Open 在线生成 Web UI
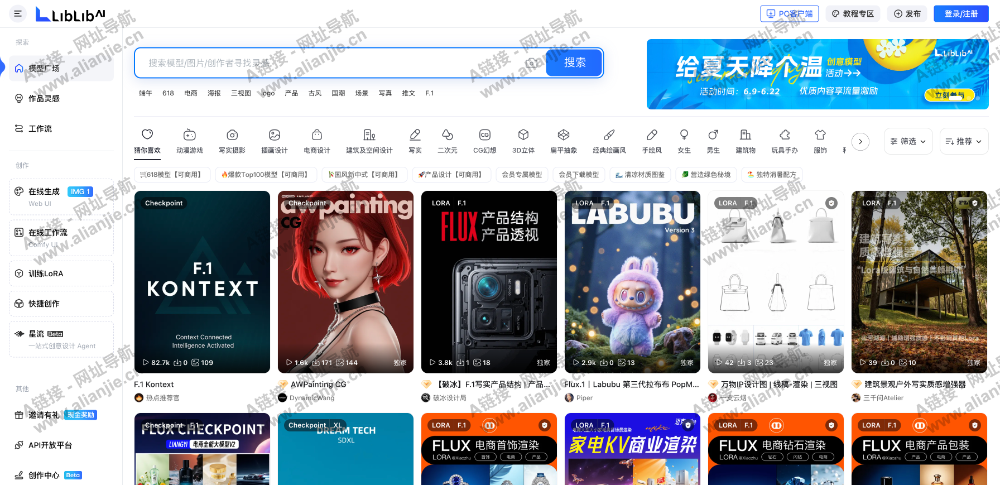The height and width of the screenshot is (485, 1000). point(62,197)
